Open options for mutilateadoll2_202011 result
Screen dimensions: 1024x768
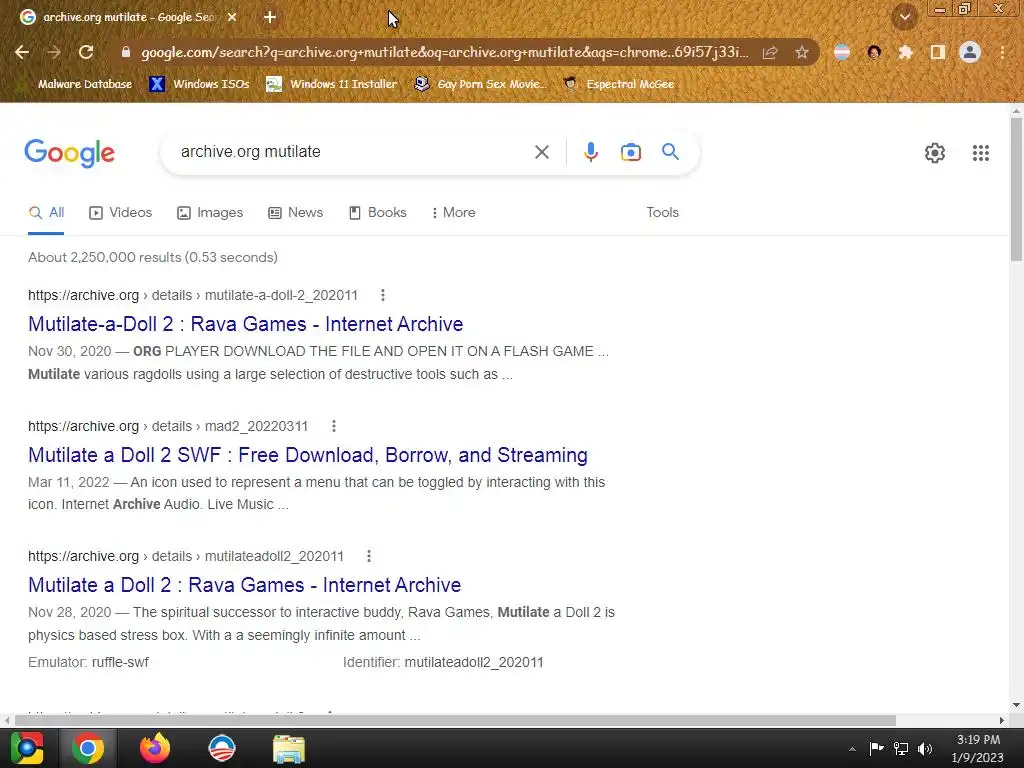click(x=369, y=556)
